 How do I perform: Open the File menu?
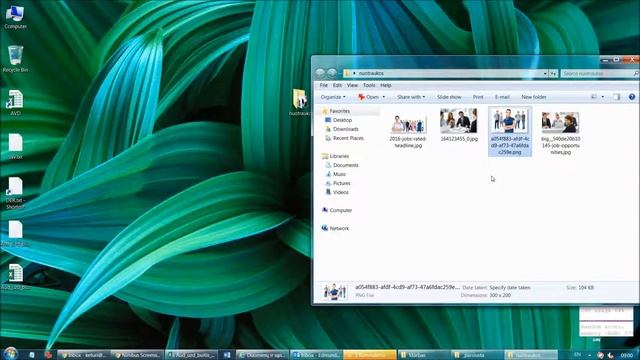[324, 85]
